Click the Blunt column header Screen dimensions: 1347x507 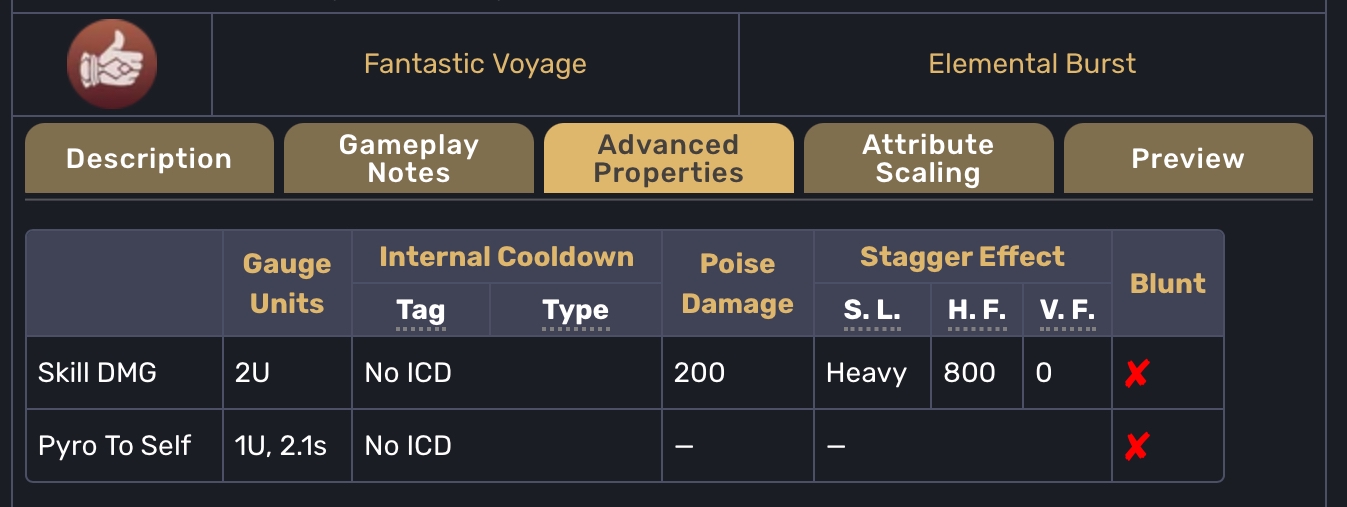tap(1168, 284)
